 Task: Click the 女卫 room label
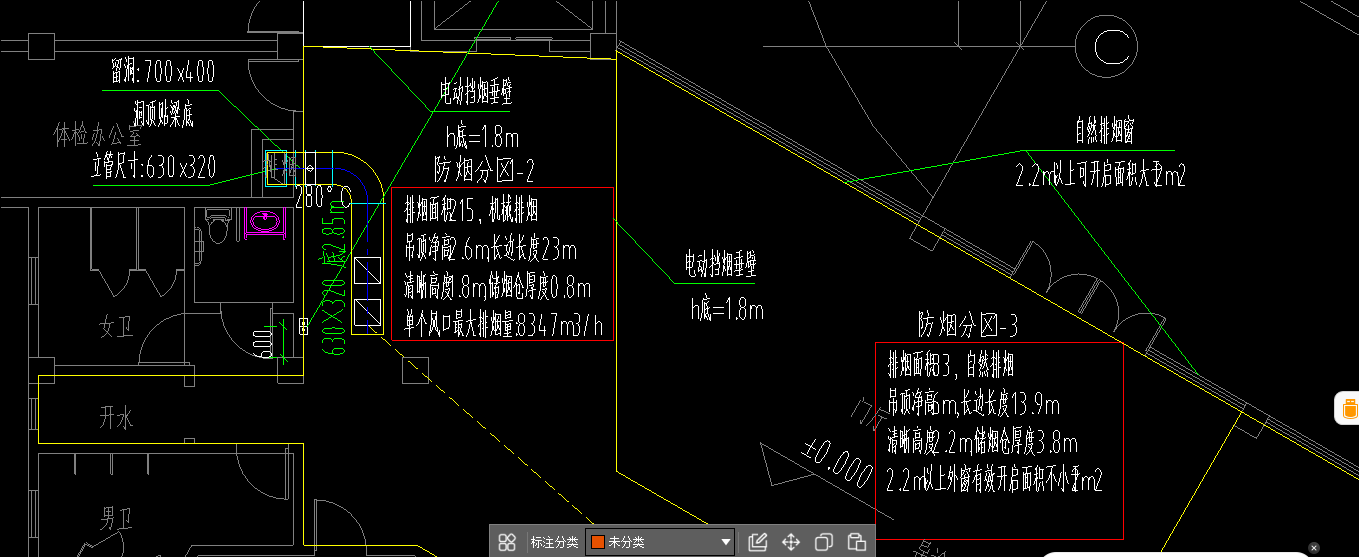coord(116,327)
